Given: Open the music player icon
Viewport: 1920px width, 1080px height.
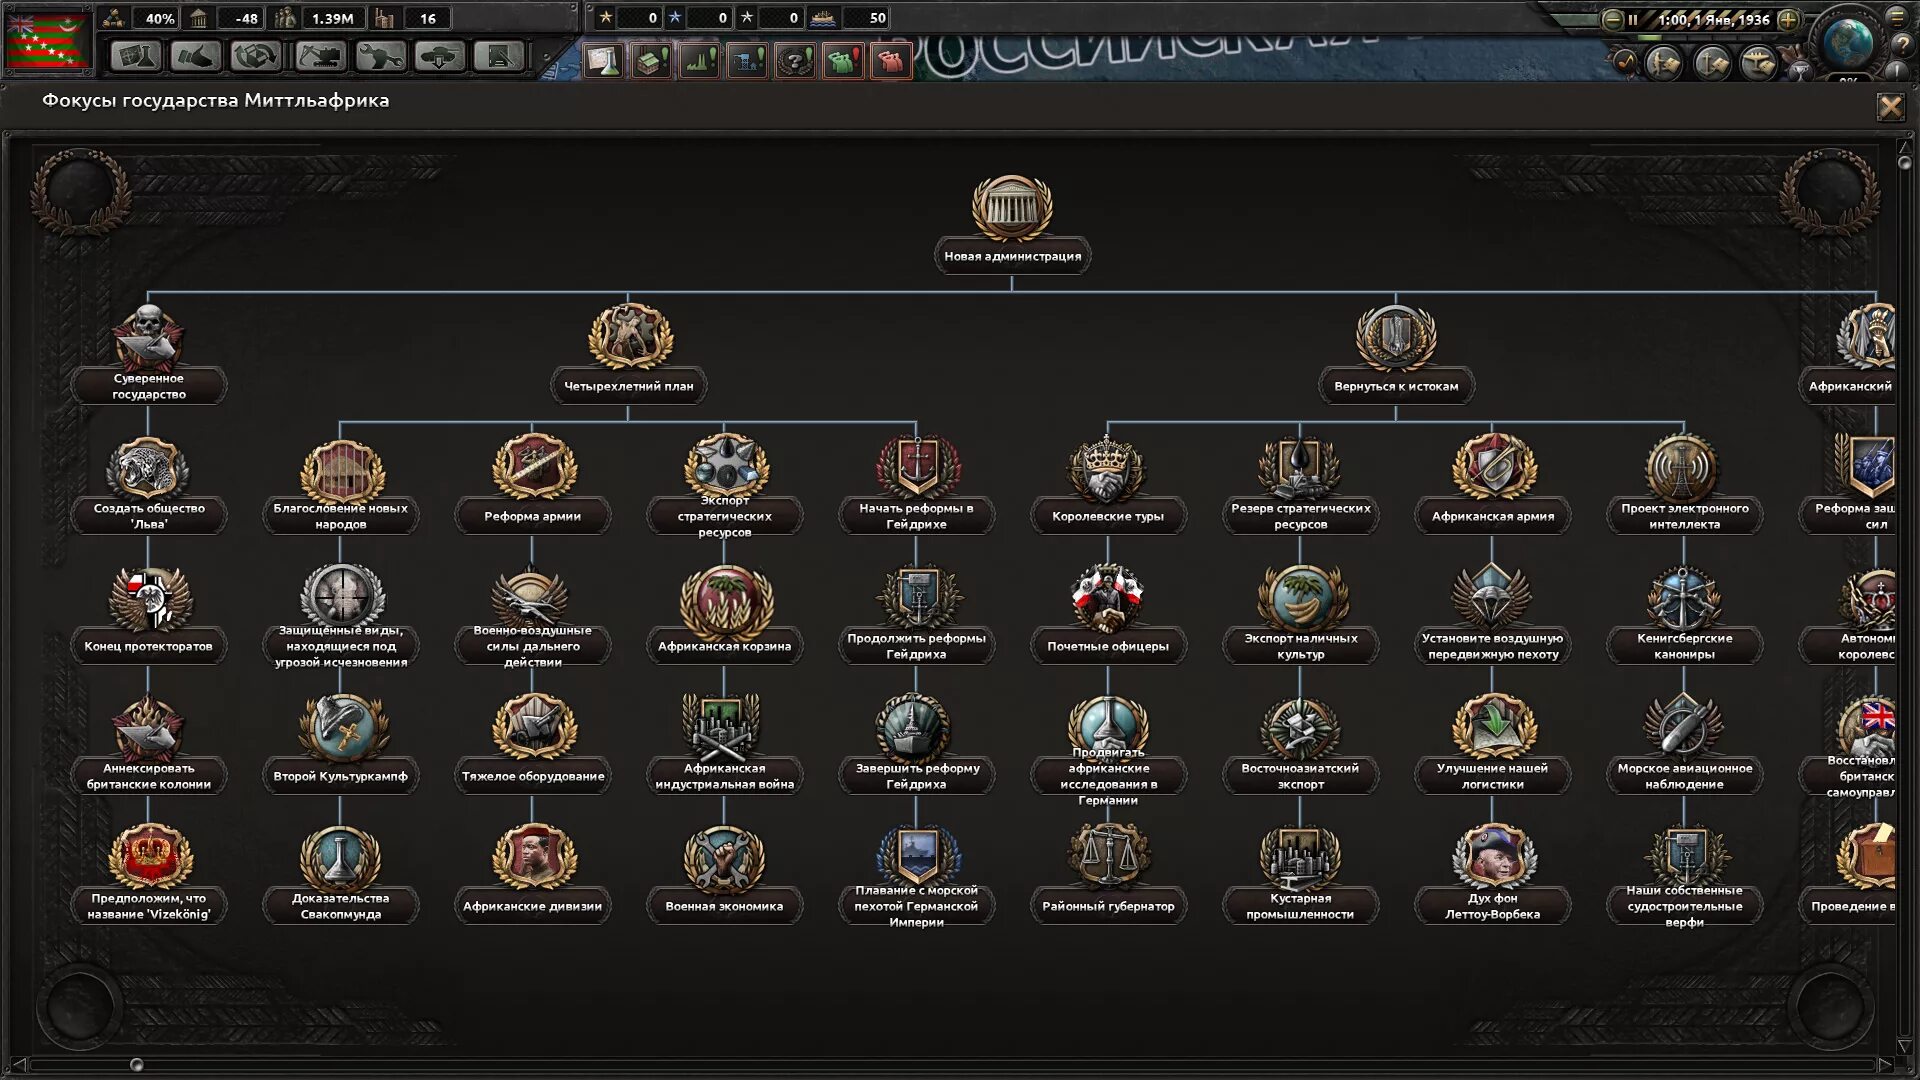Looking at the screenshot, I should [1625, 62].
